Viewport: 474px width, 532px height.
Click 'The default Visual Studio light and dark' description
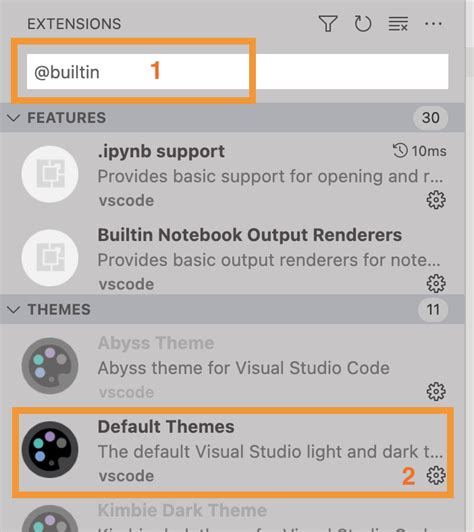pyautogui.click(x=270, y=452)
